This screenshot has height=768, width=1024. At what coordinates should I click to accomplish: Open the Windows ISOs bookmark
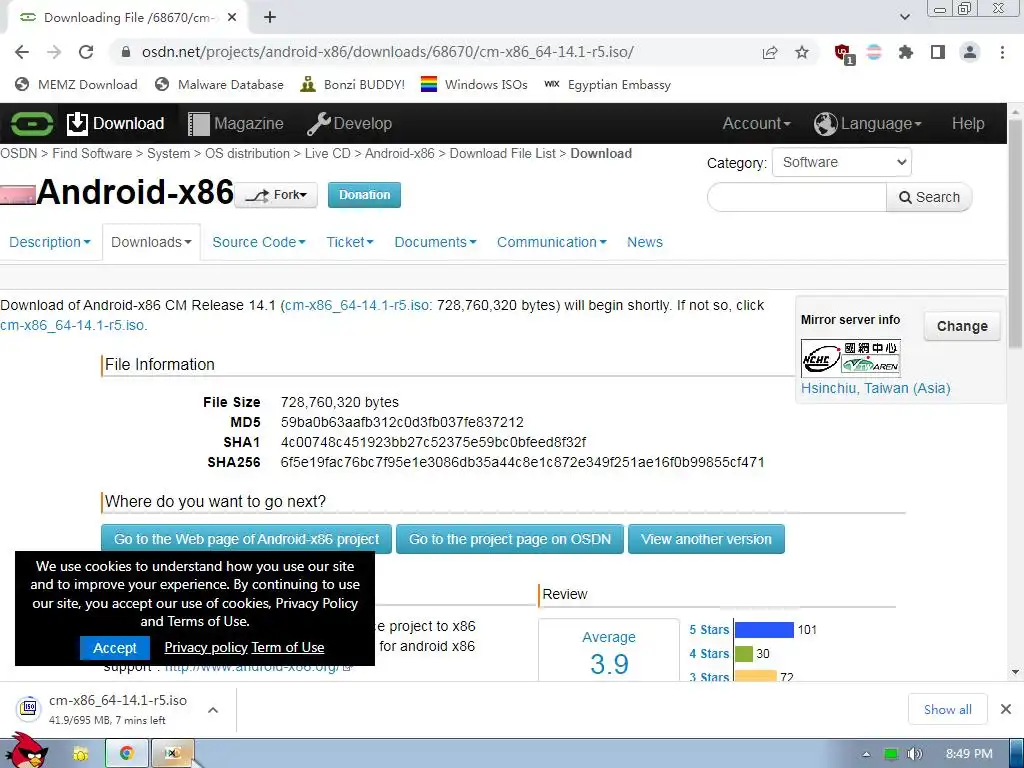[x=474, y=84]
